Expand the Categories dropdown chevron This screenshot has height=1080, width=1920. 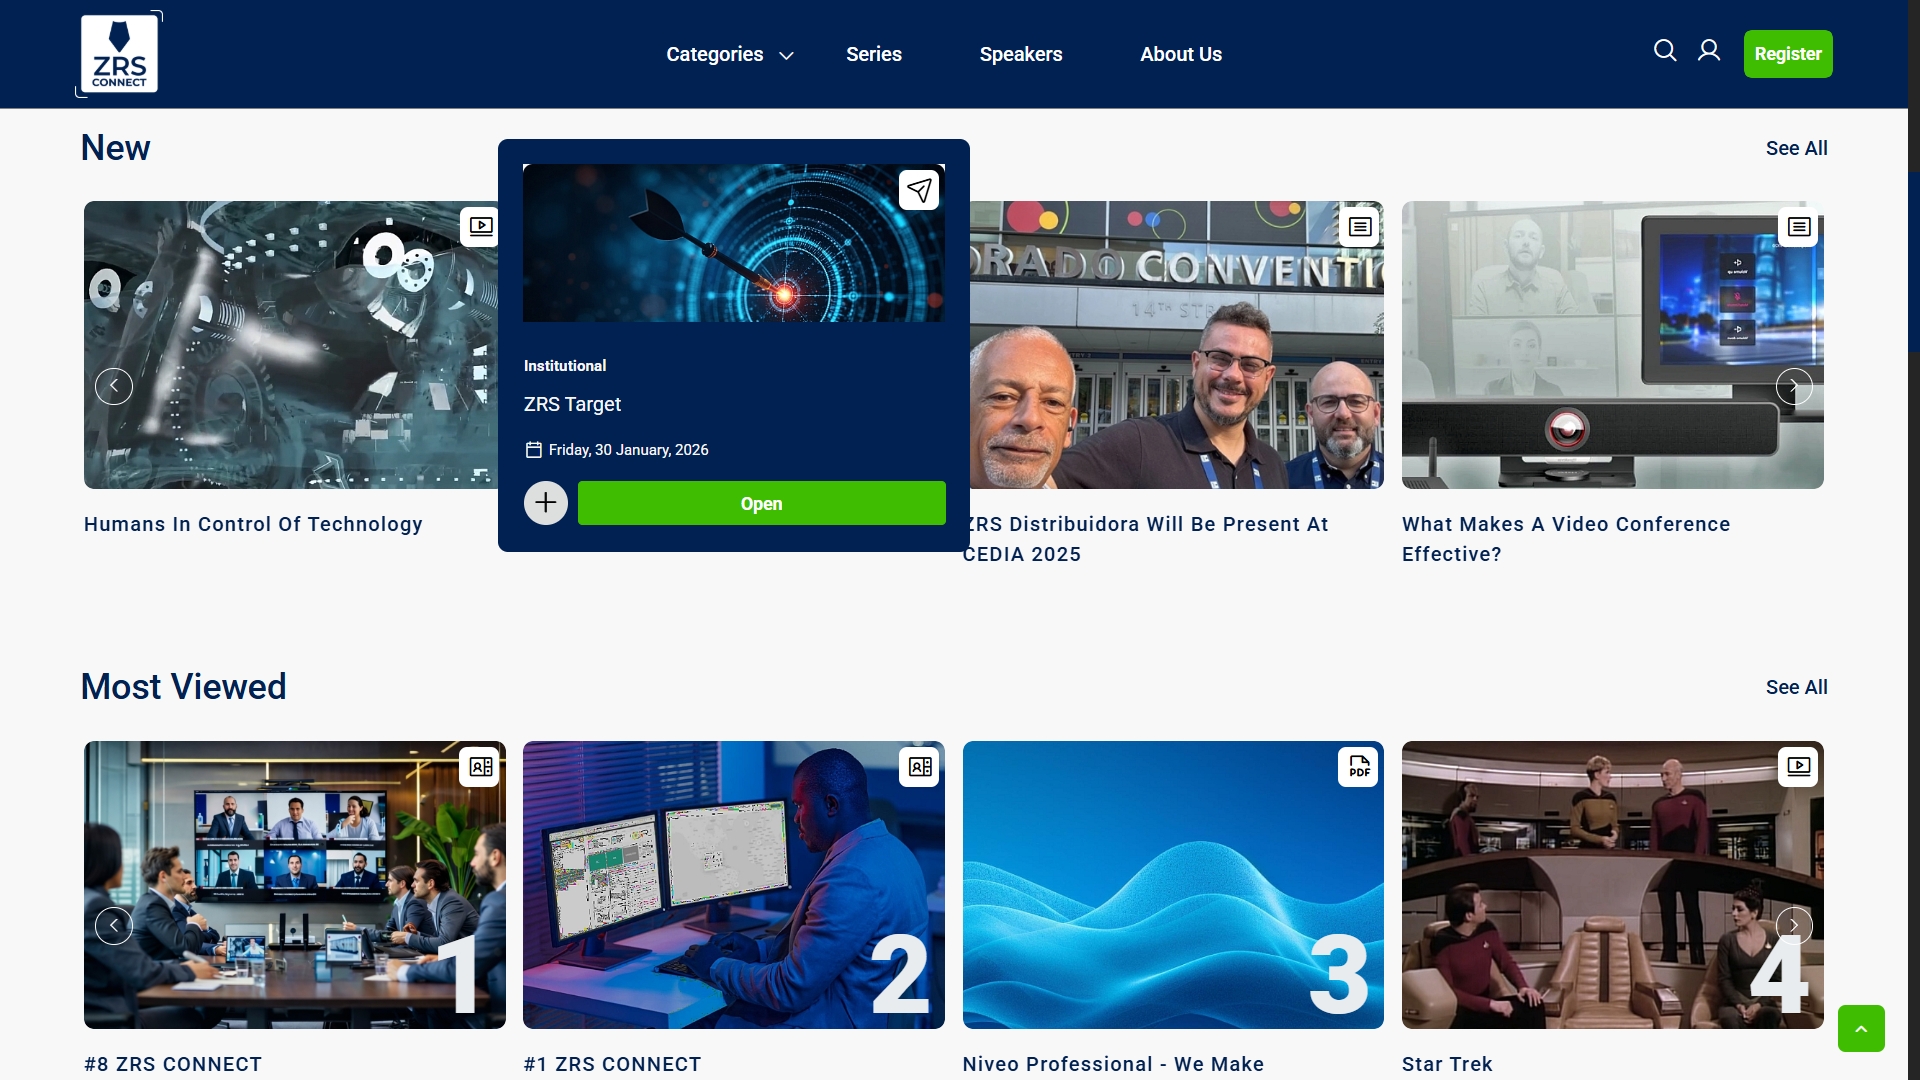coord(787,56)
